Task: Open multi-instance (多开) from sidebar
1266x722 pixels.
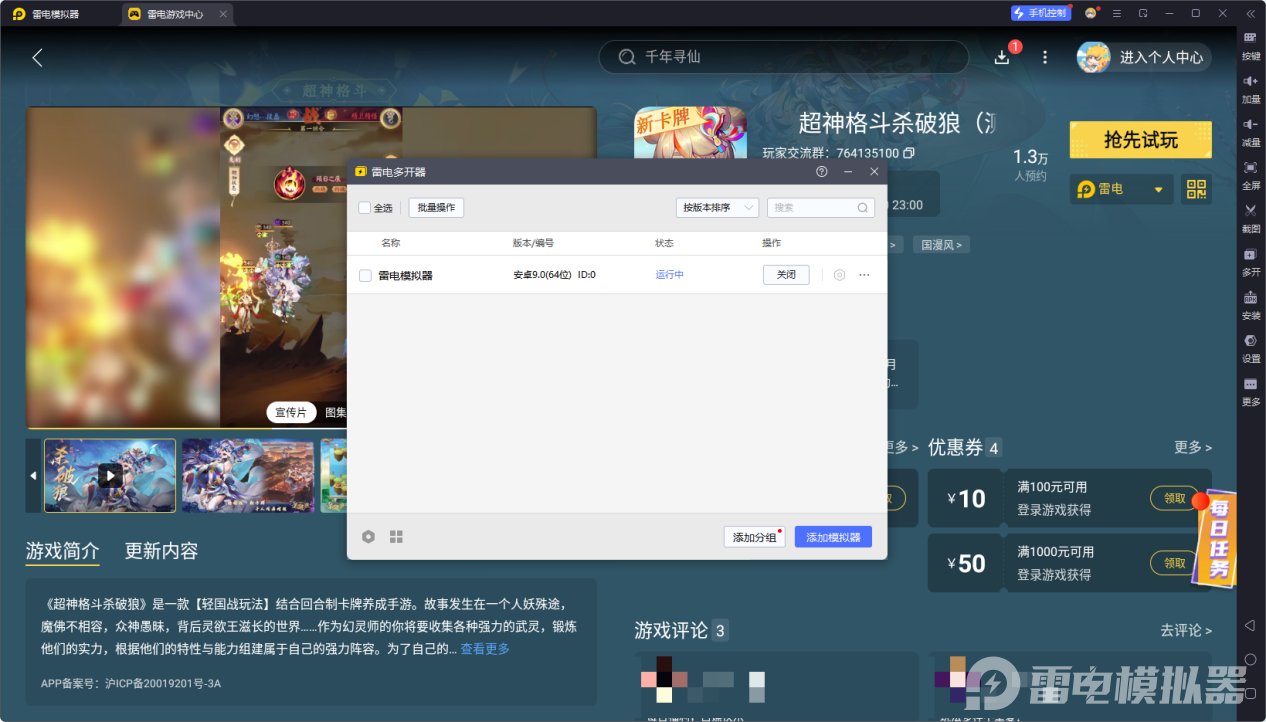Action: click(1250, 261)
